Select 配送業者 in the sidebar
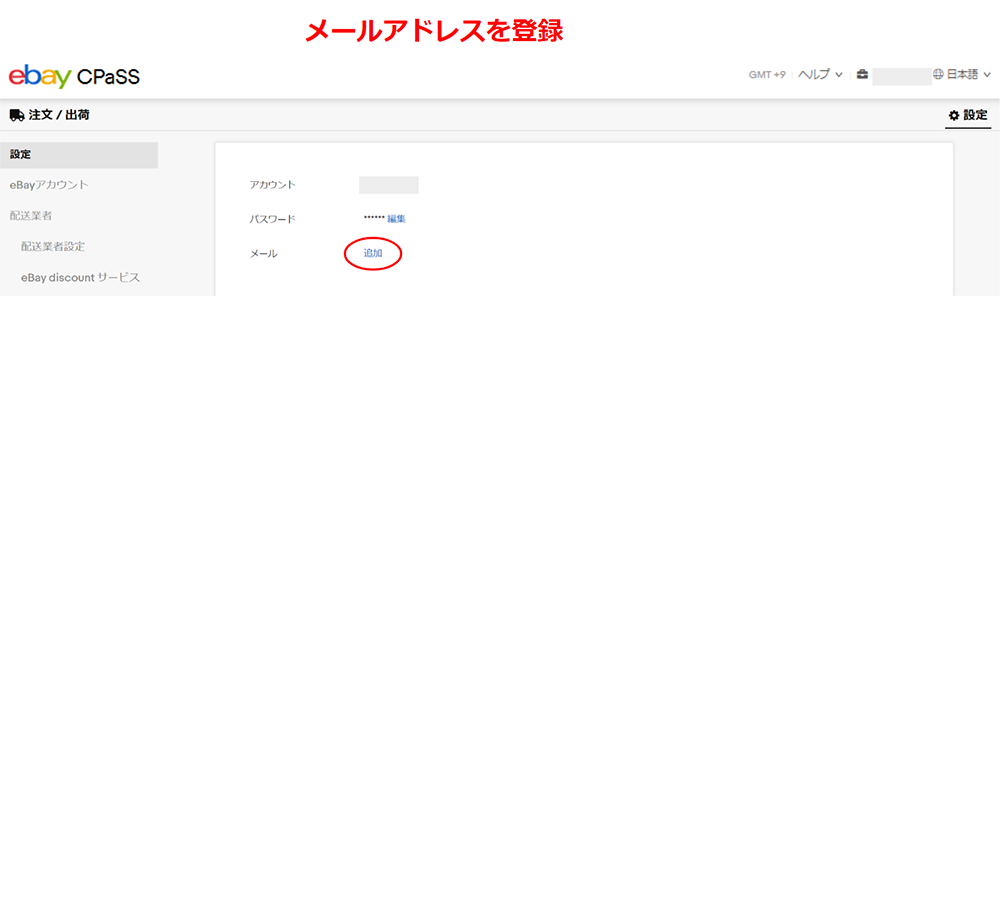The height and width of the screenshot is (900, 1000). click(31, 215)
